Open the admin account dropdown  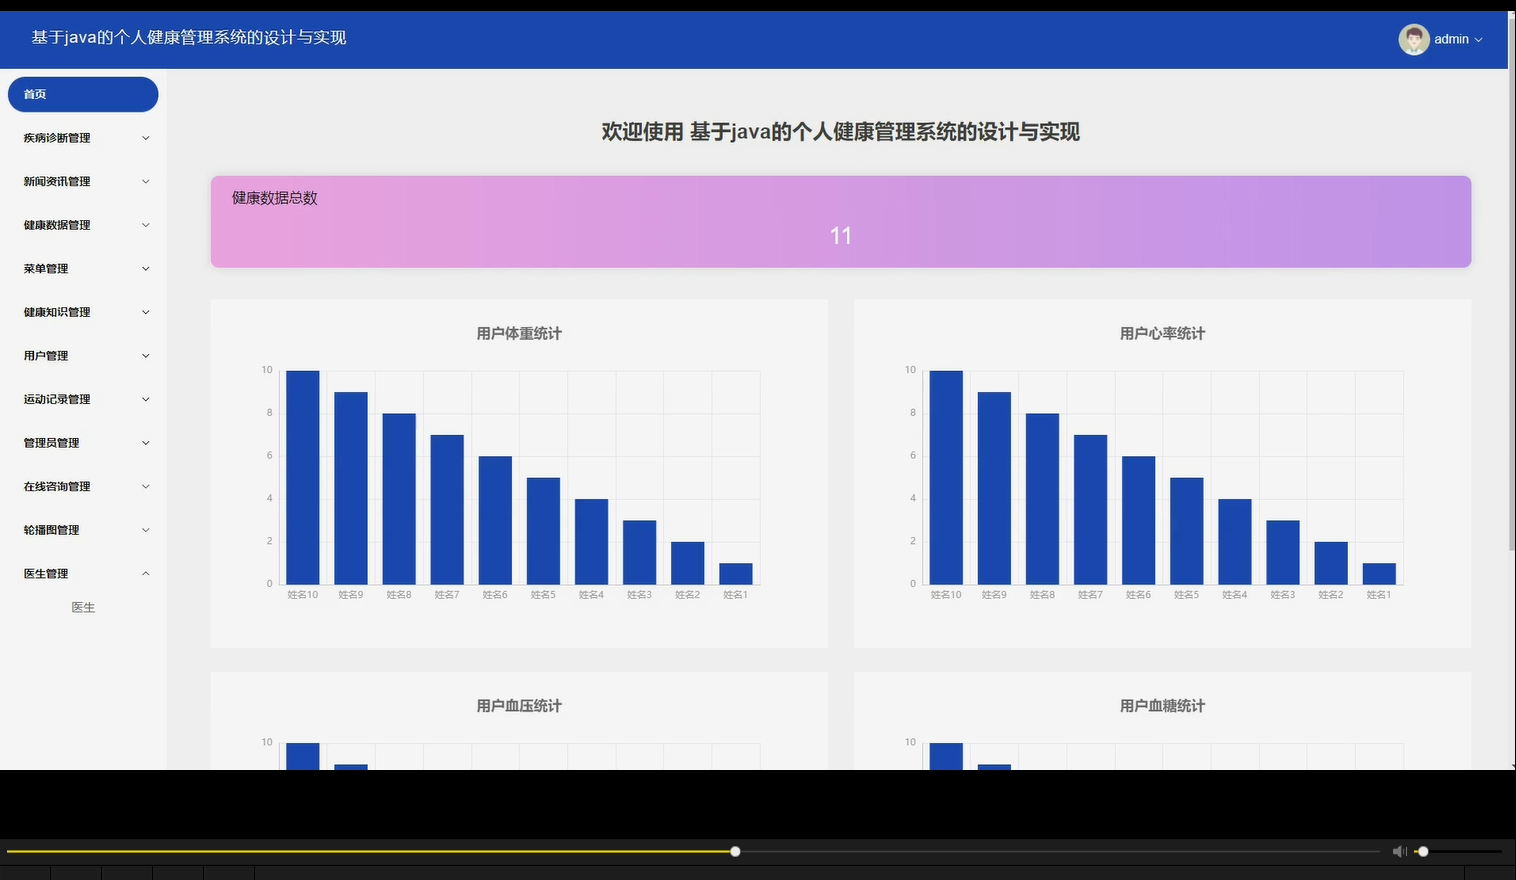point(1458,39)
